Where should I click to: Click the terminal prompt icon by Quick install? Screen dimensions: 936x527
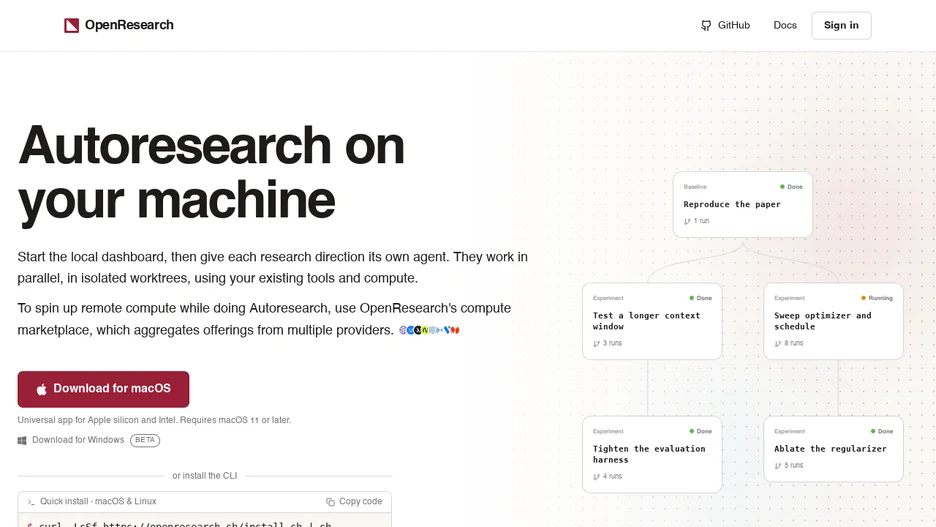pos(31,502)
